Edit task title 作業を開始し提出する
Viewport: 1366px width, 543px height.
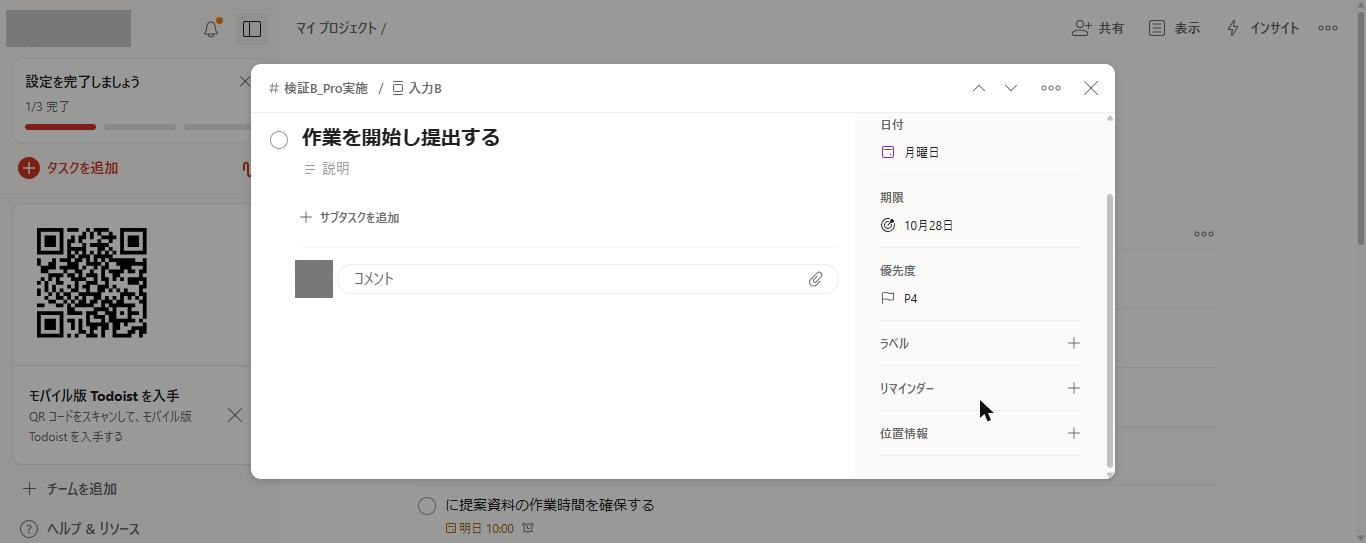(x=401, y=138)
